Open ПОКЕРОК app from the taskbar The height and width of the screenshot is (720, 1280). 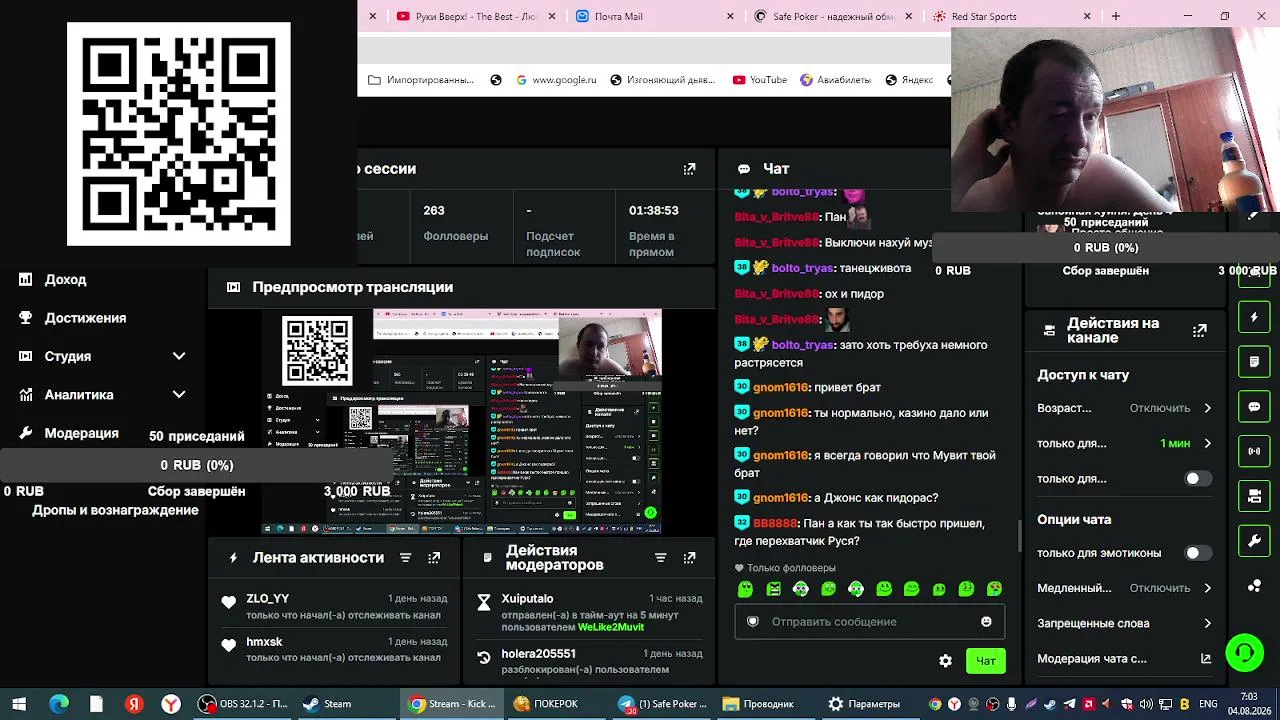555,704
